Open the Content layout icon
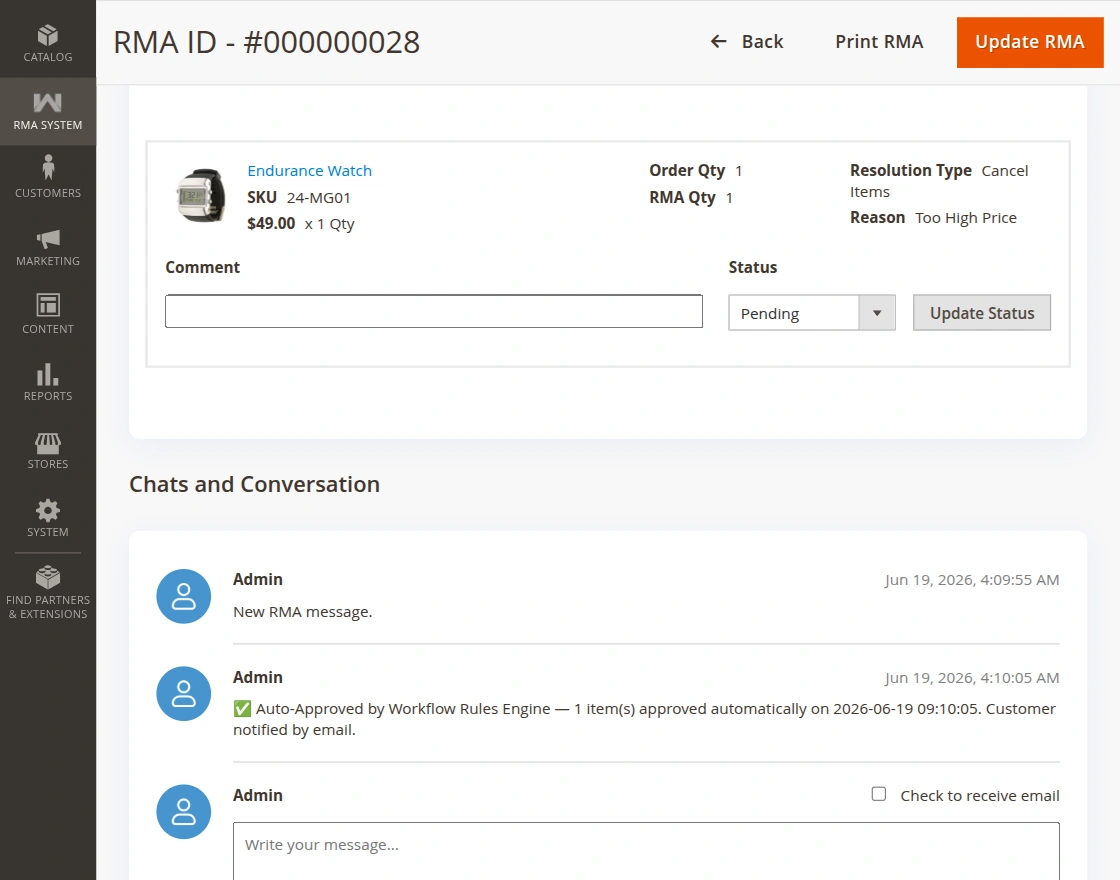 48,305
